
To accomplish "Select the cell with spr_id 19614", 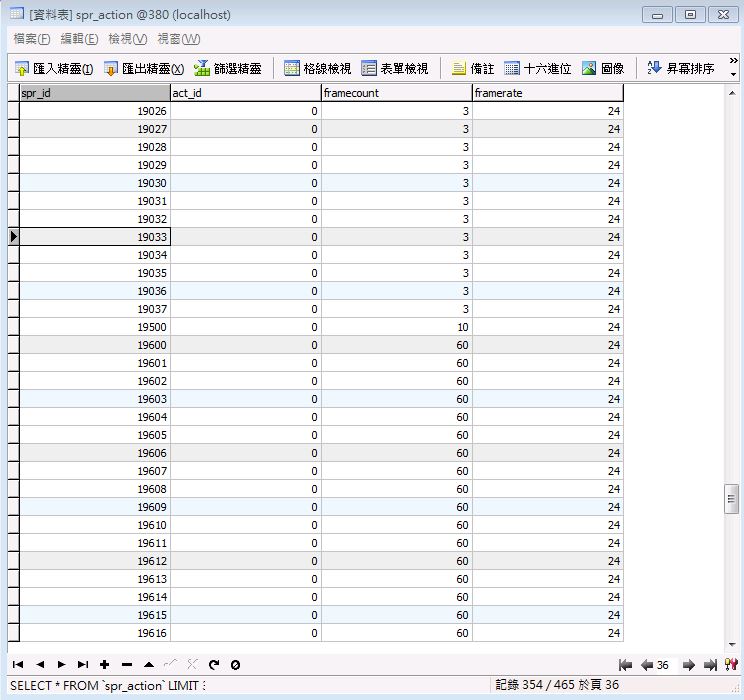I will tap(95, 597).
